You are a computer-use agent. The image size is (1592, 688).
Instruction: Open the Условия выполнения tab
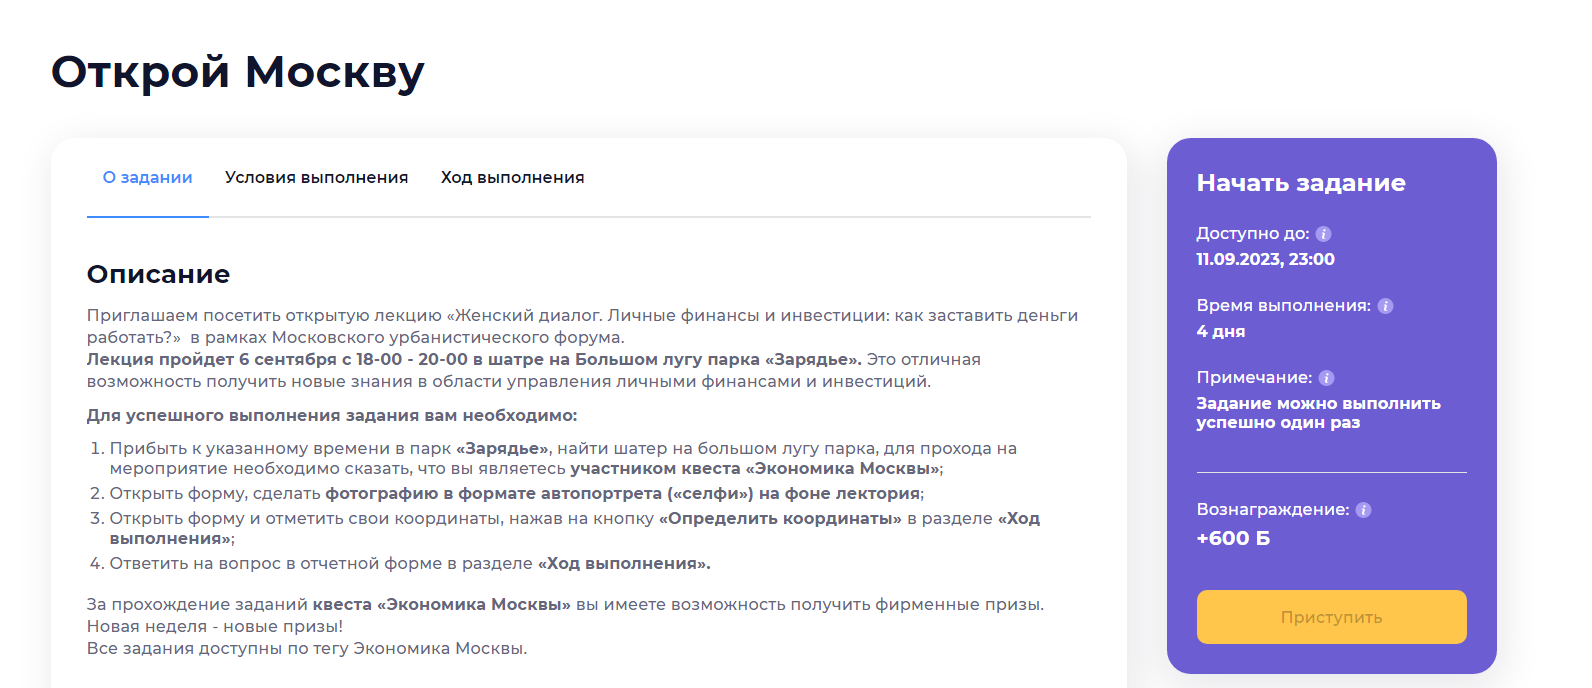point(317,177)
